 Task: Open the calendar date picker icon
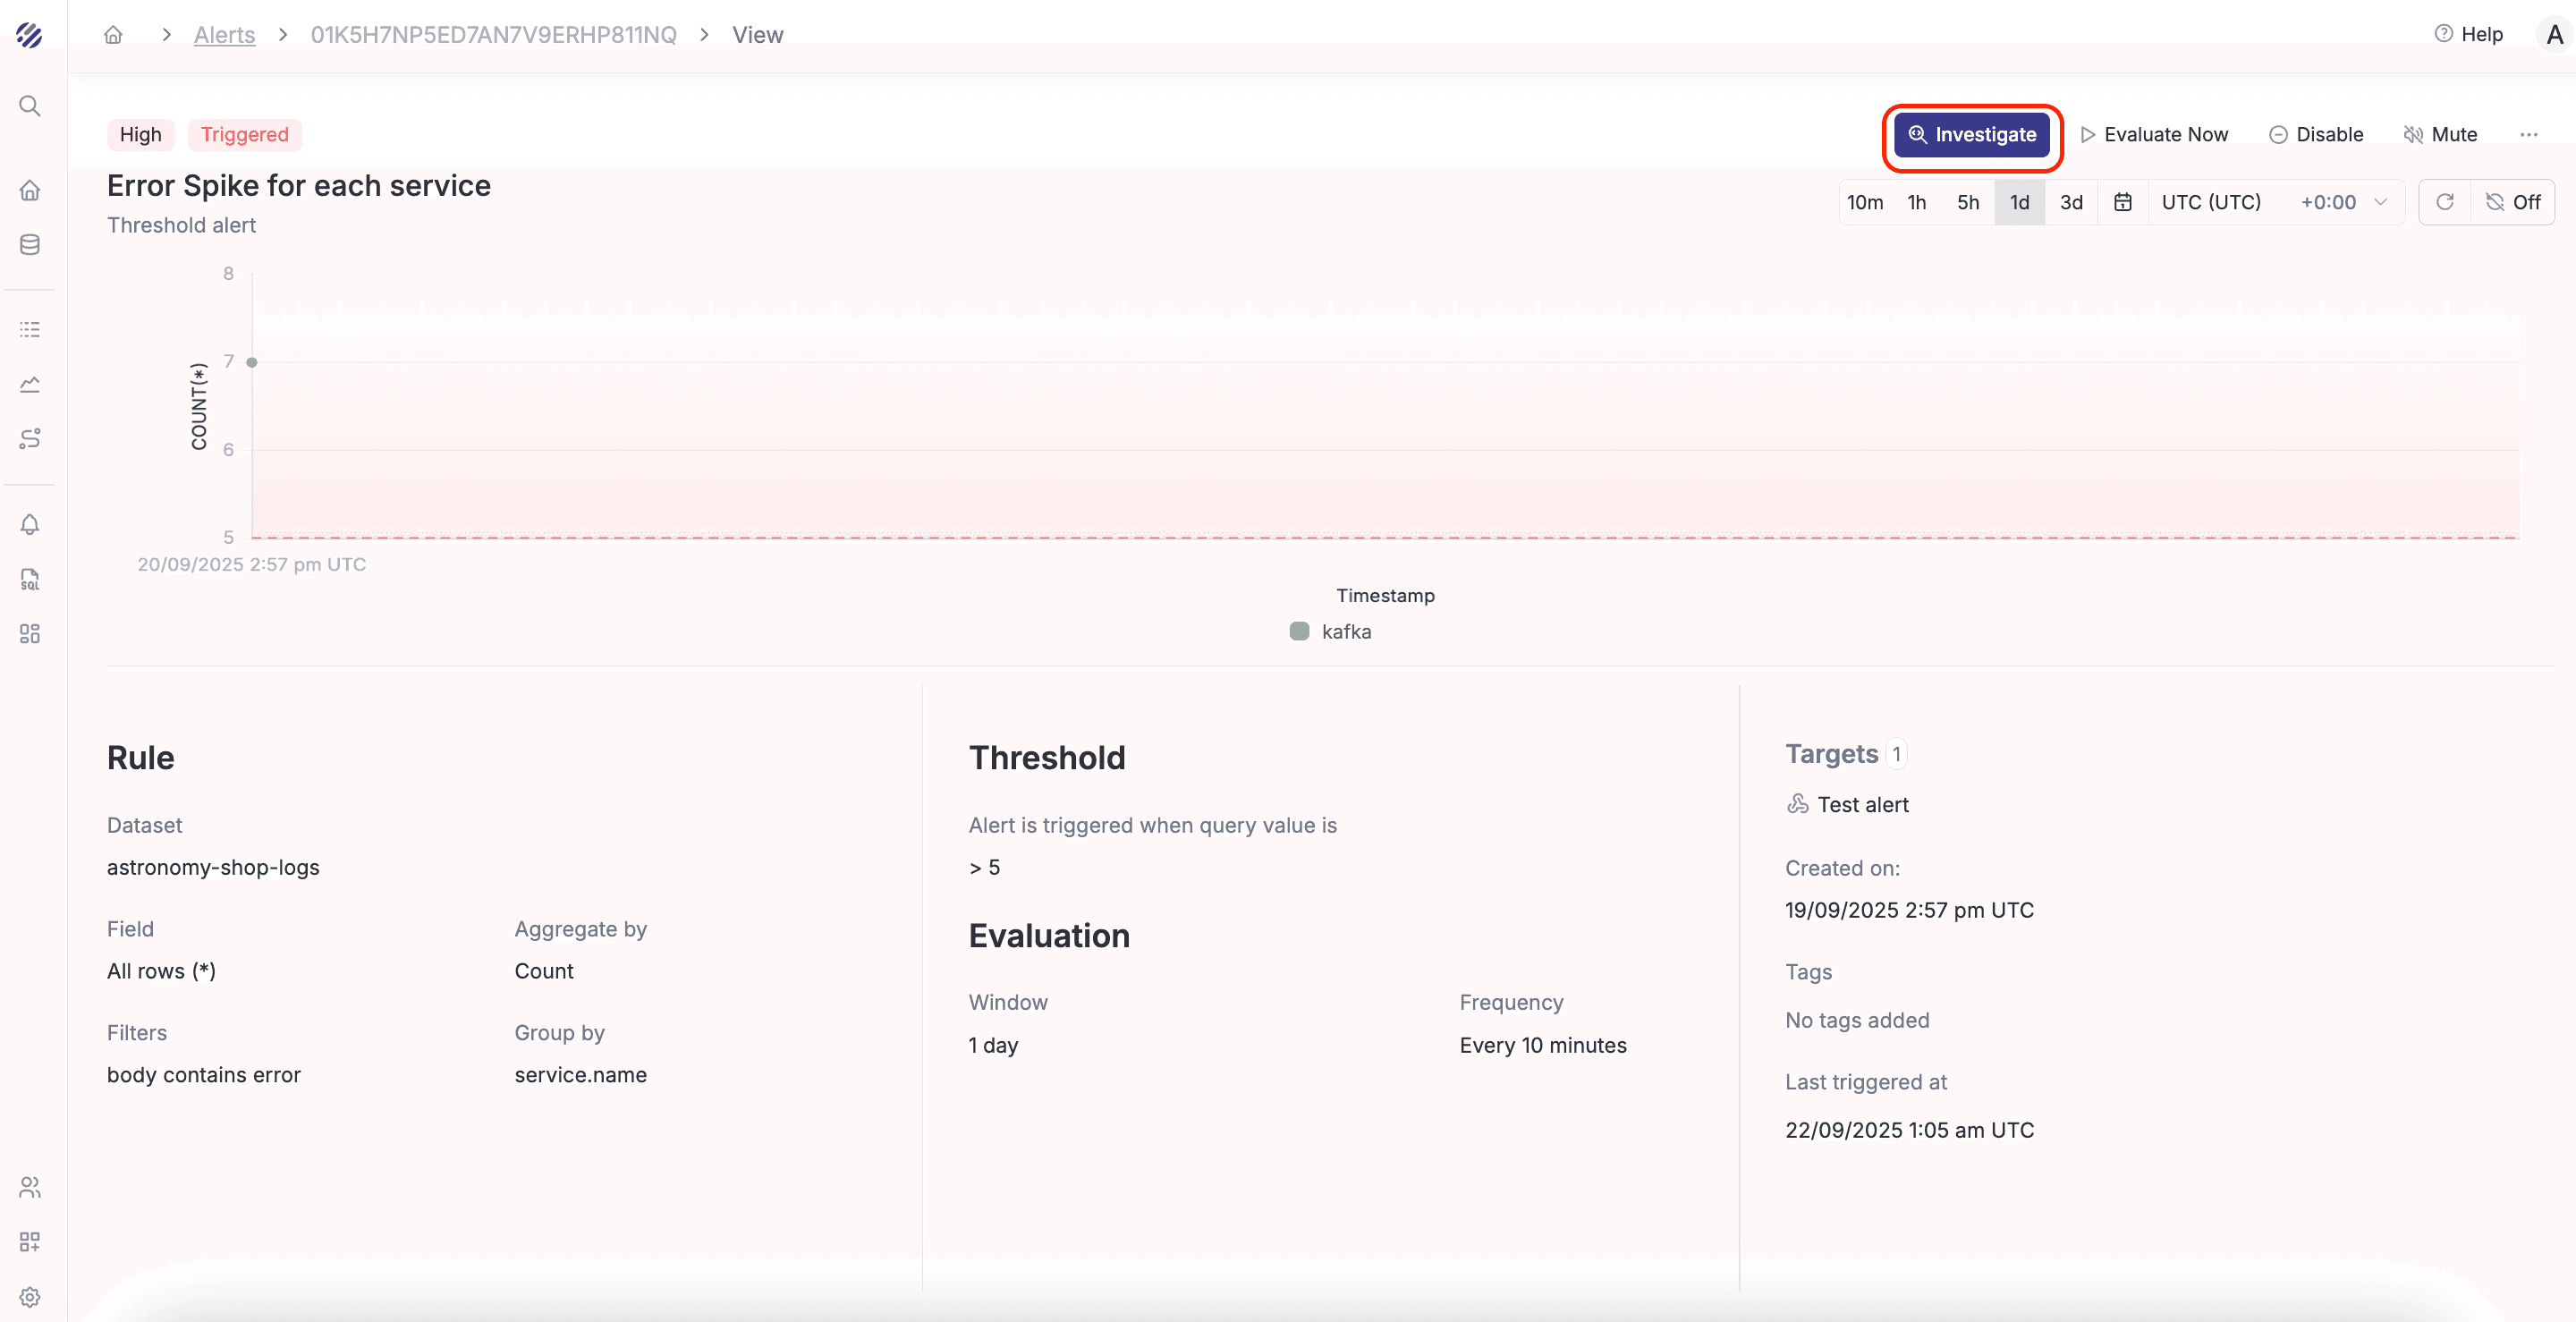[2122, 202]
